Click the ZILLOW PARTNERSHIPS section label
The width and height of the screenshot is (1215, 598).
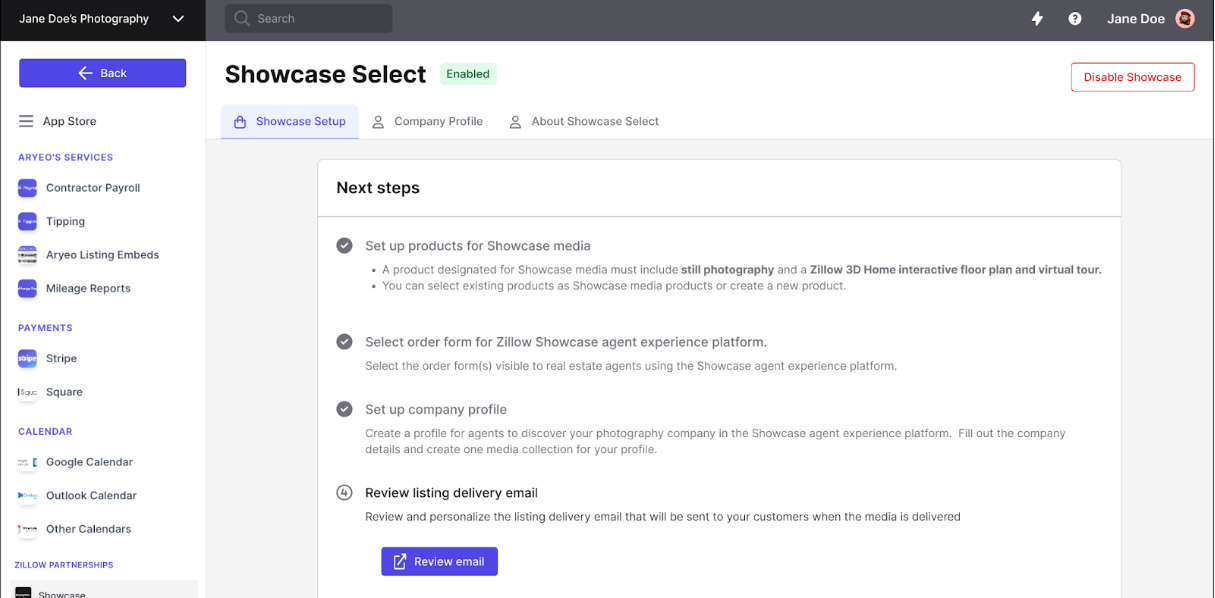click(x=64, y=565)
